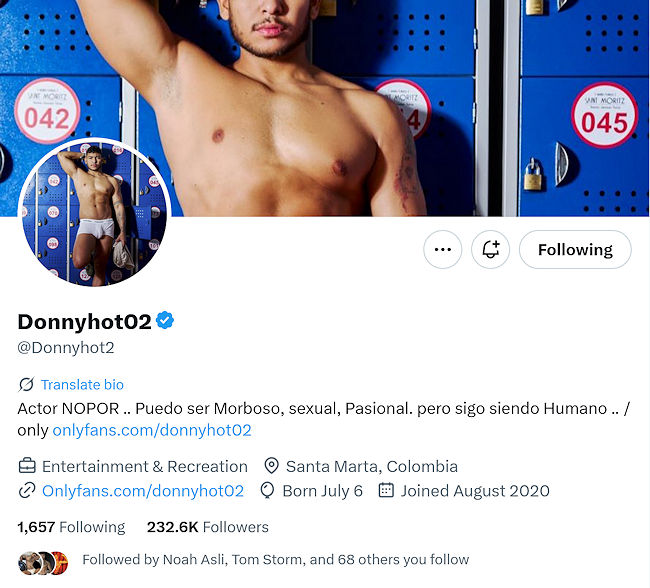The width and height of the screenshot is (650, 588).
Task: Open the circular profile picture
Action: click(95, 213)
